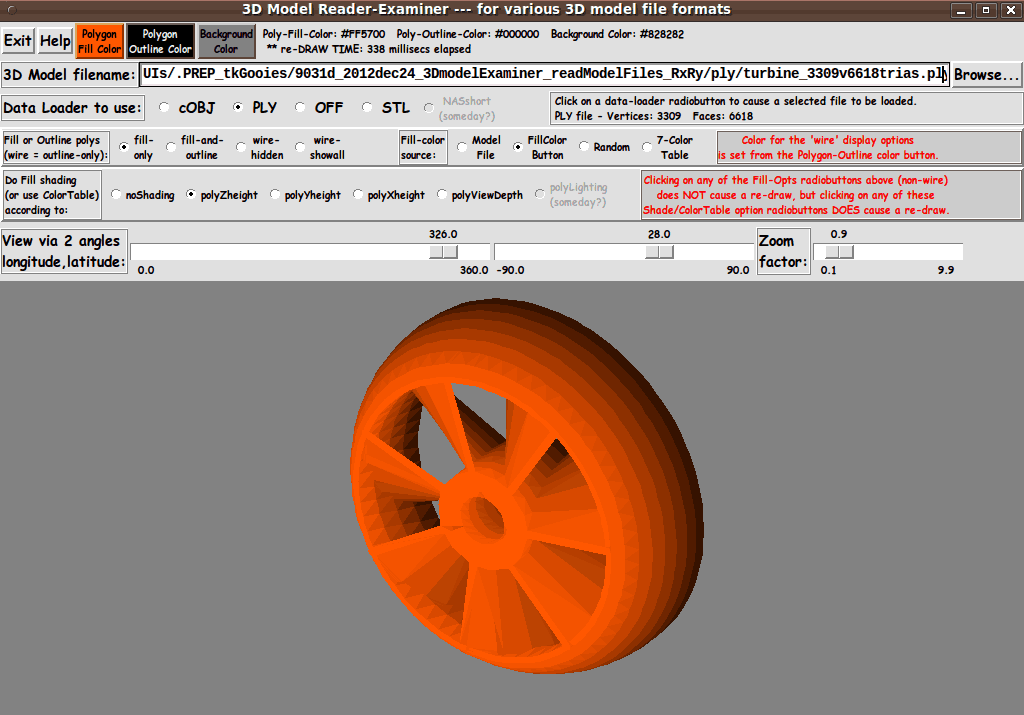Browse for a 3D model file

(x=986, y=75)
